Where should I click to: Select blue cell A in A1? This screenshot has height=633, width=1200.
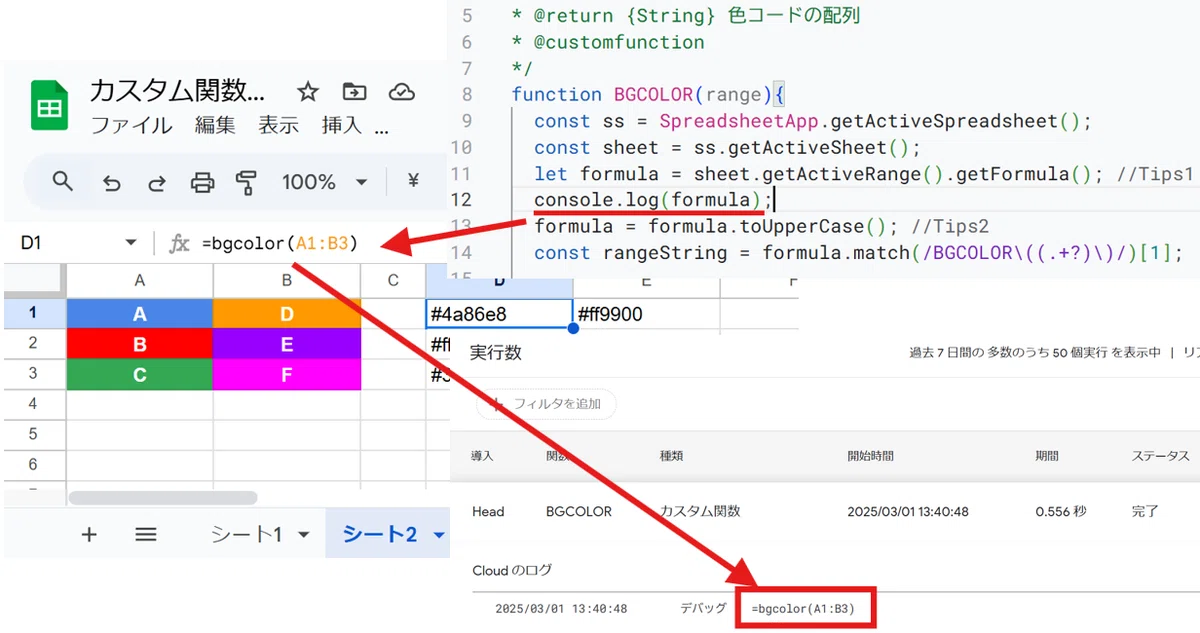point(139,314)
